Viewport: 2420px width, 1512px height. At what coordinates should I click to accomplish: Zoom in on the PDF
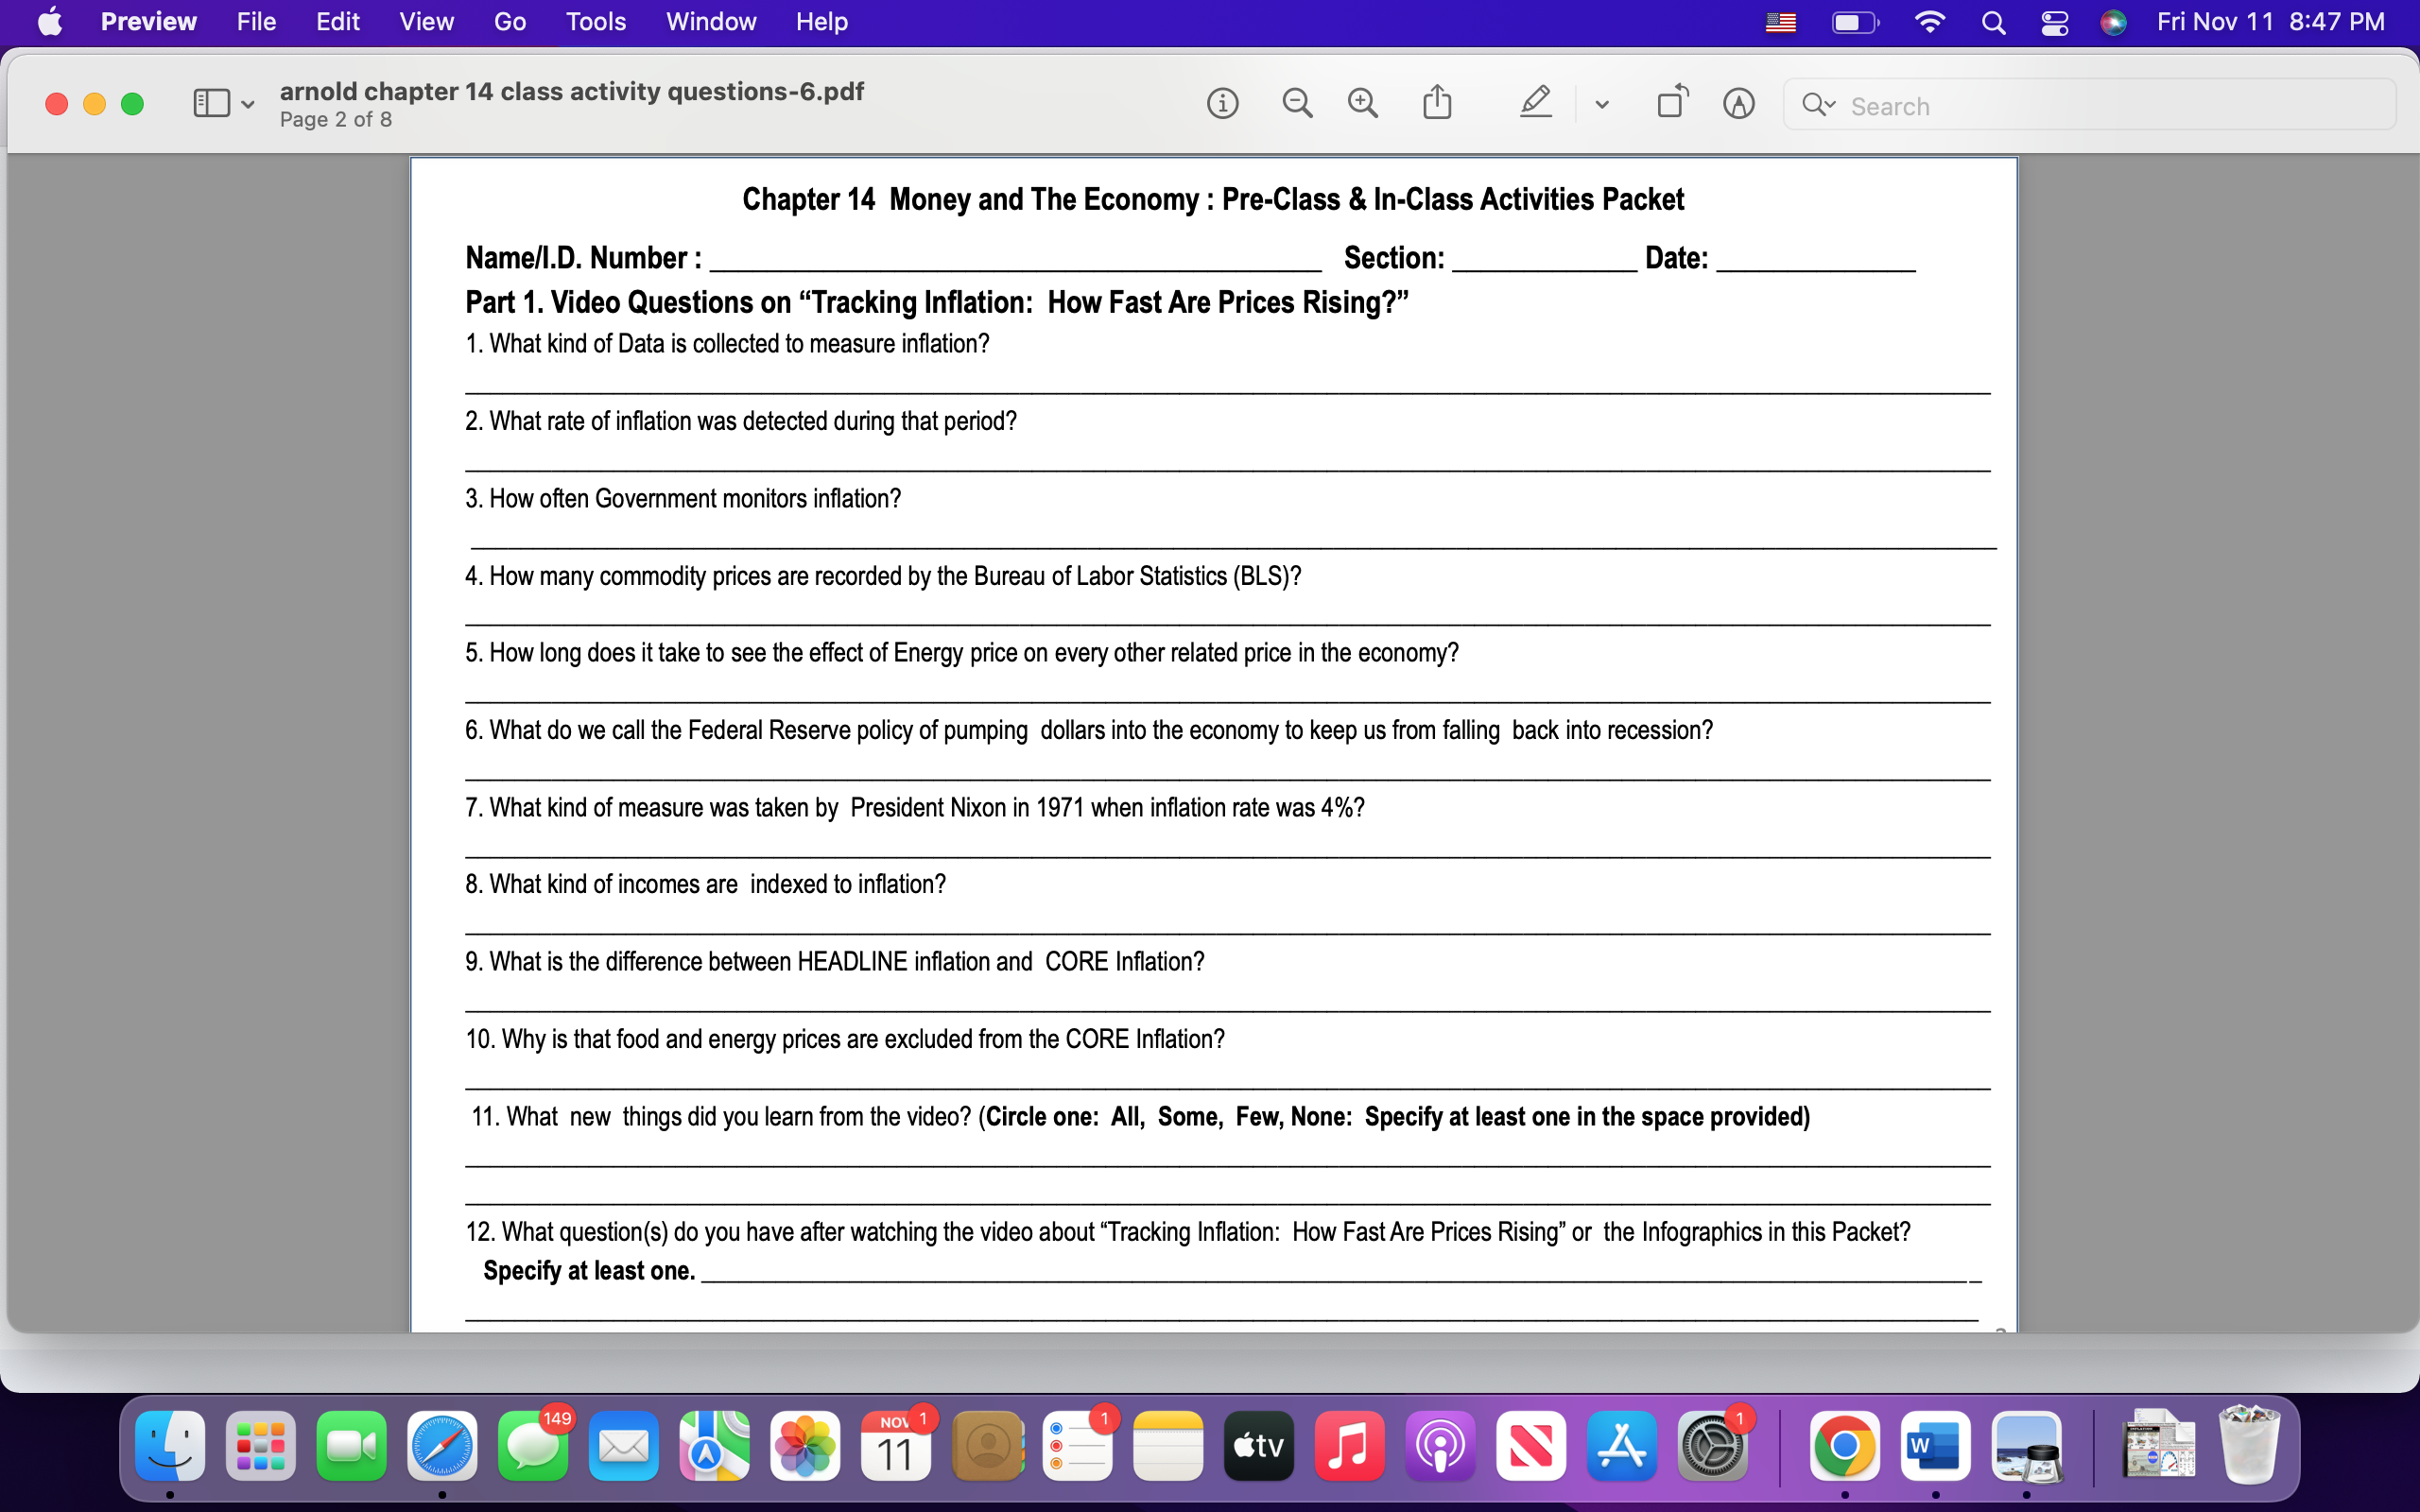(x=1364, y=102)
